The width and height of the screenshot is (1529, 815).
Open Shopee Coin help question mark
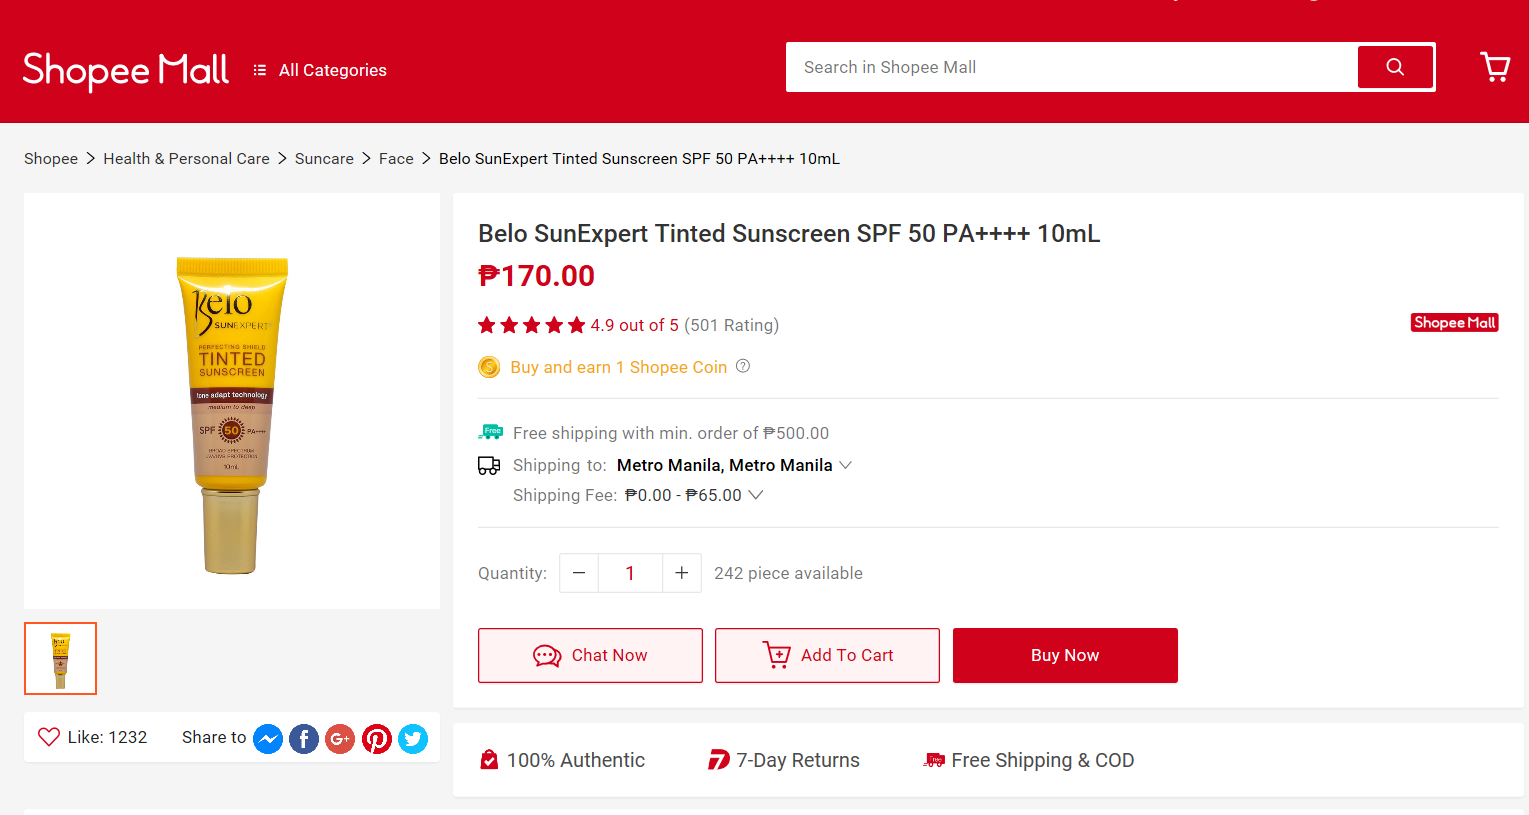pyautogui.click(x=743, y=366)
